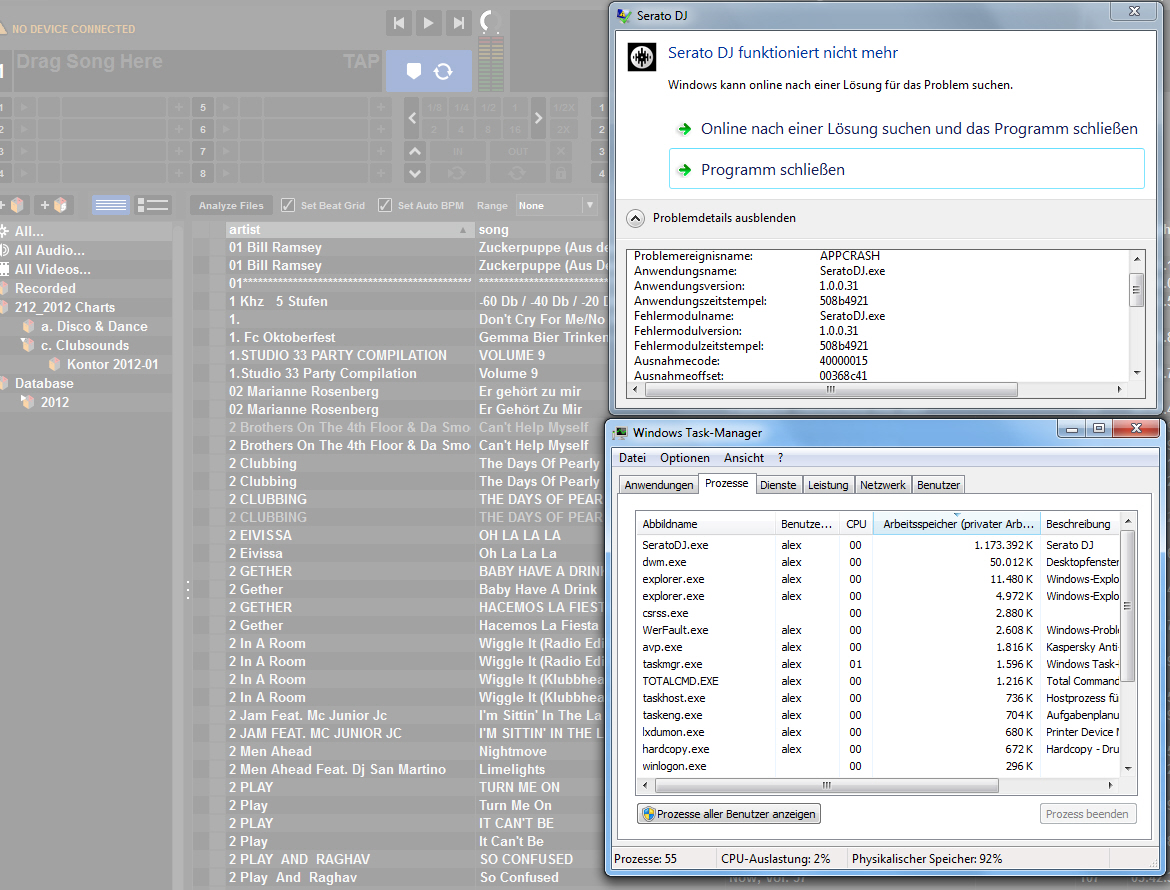Toggle loop with the right loop cycle icon
Image resolution: width=1170 pixels, height=890 pixels.
tap(516, 173)
